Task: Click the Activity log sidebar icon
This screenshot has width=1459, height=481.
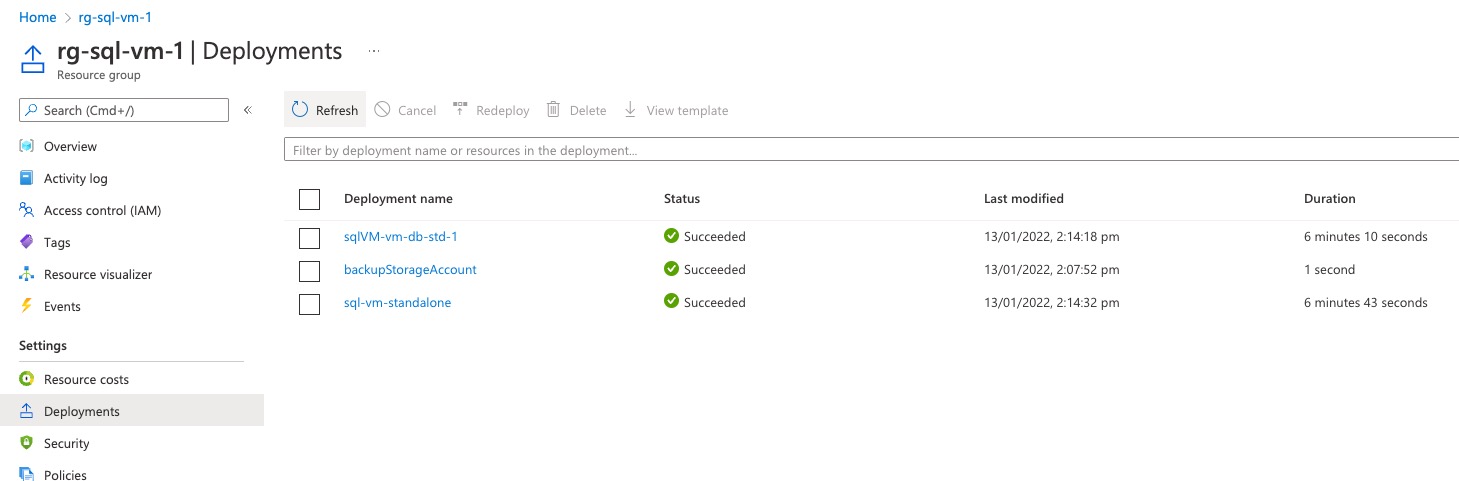Action: coord(27,178)
